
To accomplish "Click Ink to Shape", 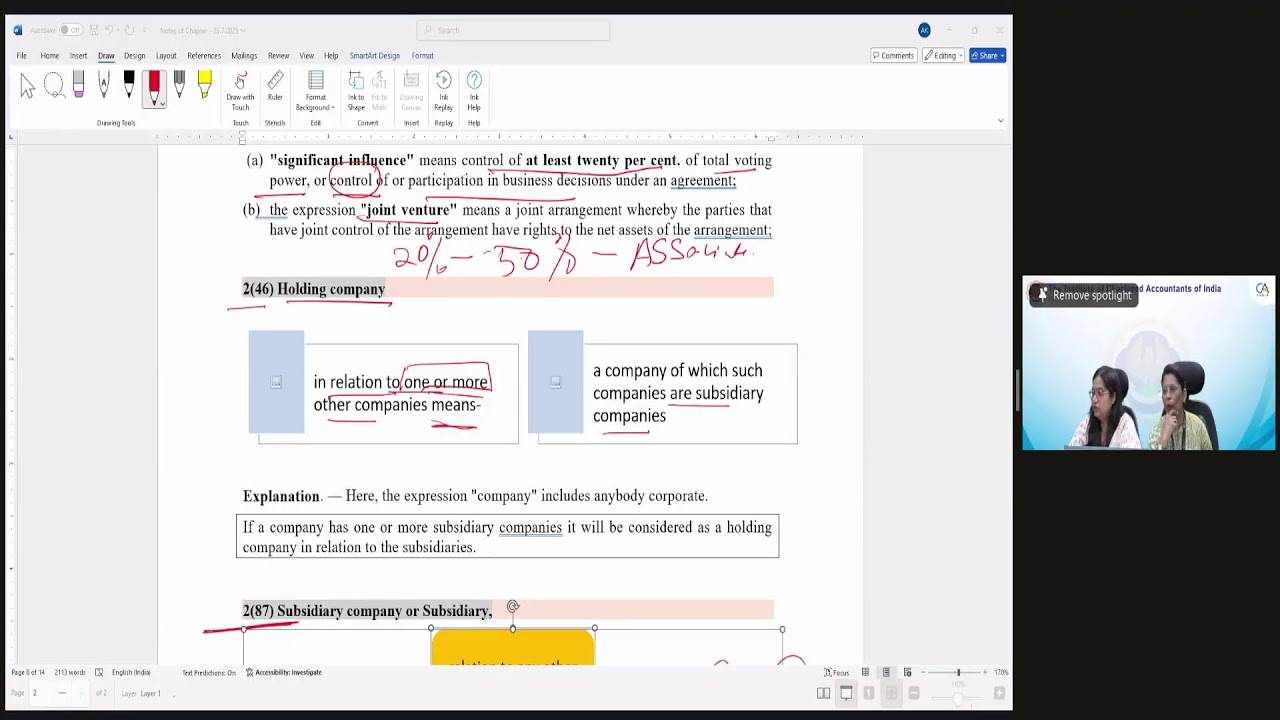I will pos(356,92).
